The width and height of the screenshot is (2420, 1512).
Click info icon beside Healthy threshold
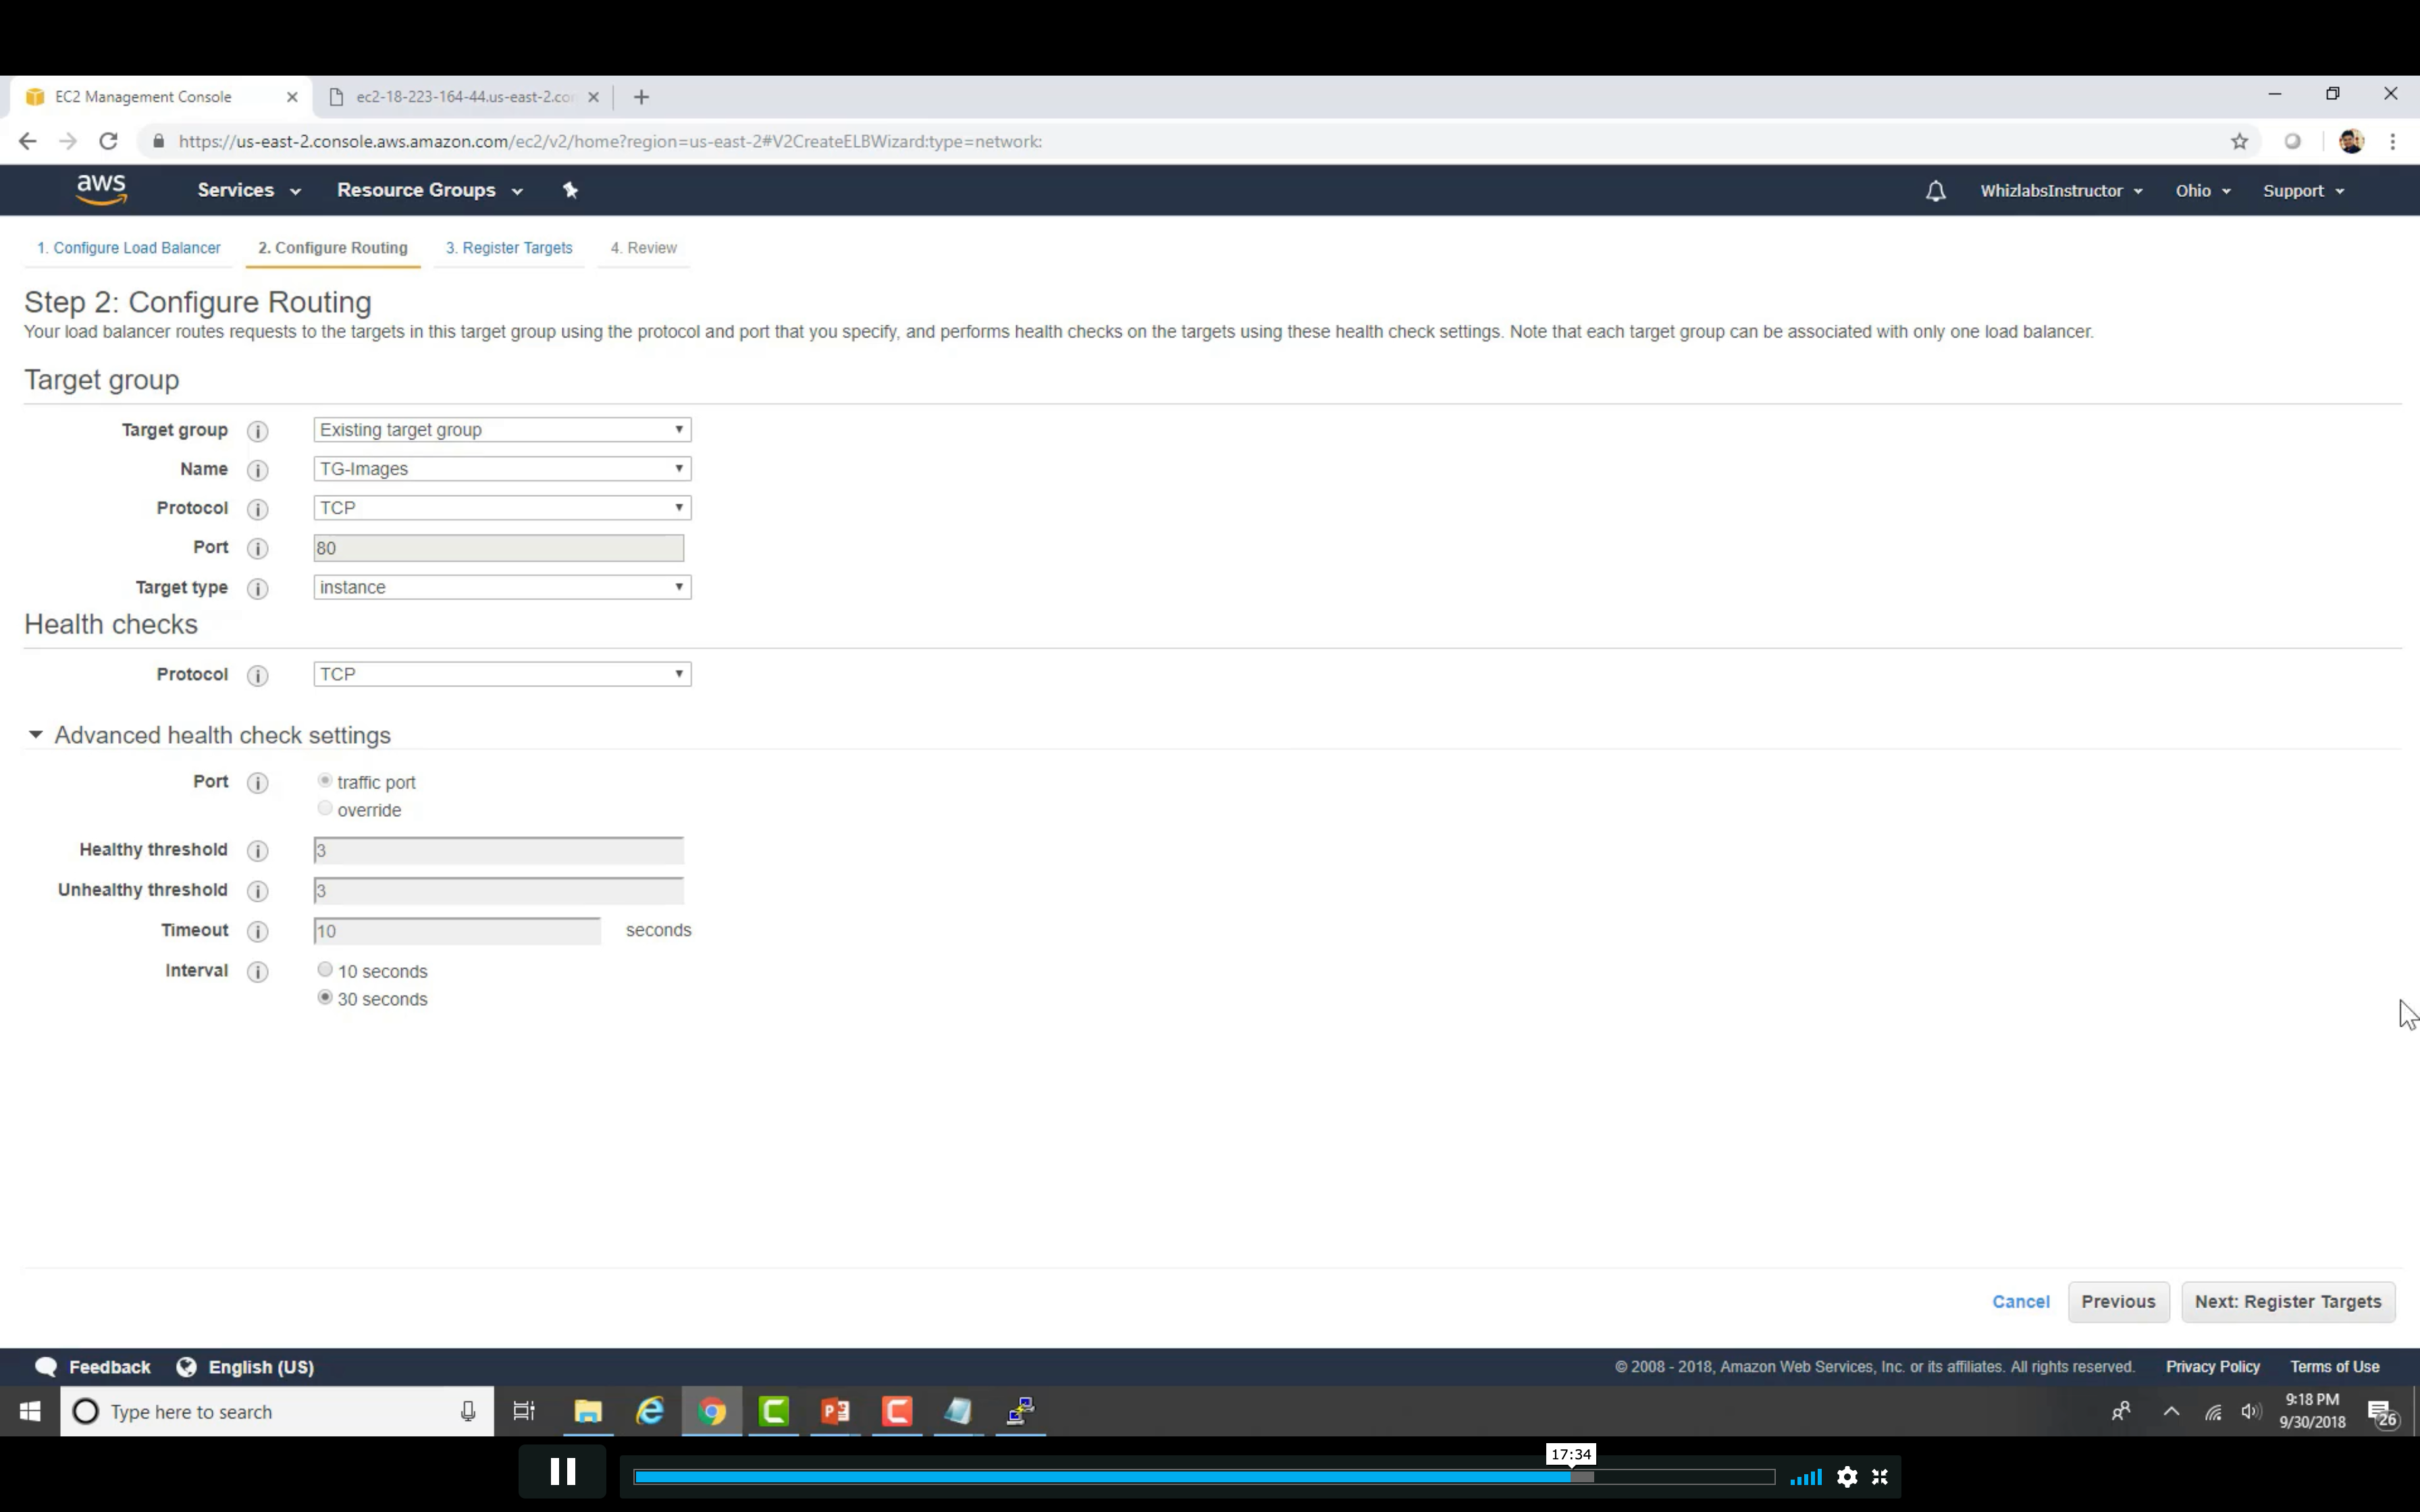pos(257,851)
